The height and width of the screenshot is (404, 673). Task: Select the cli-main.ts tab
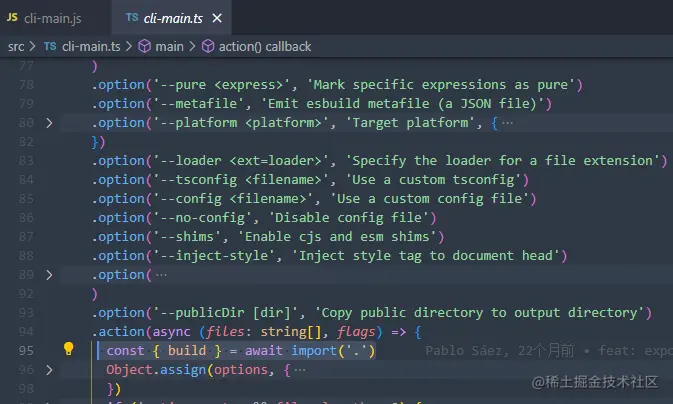(x=173, y=18)
